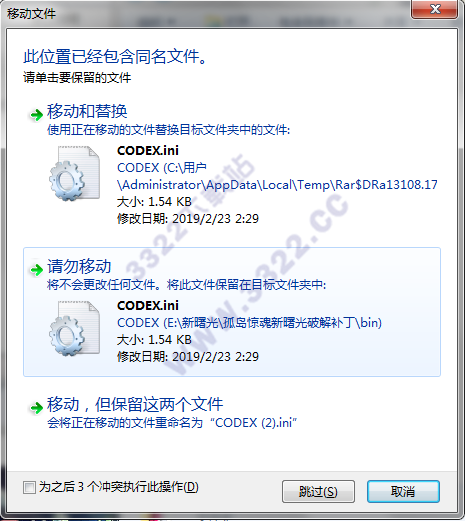This screenshot has width=465, height=521.
Task: Click the 为之后 3 个冲突执行此操作(D) label text
Action: [x=119, y=487]
